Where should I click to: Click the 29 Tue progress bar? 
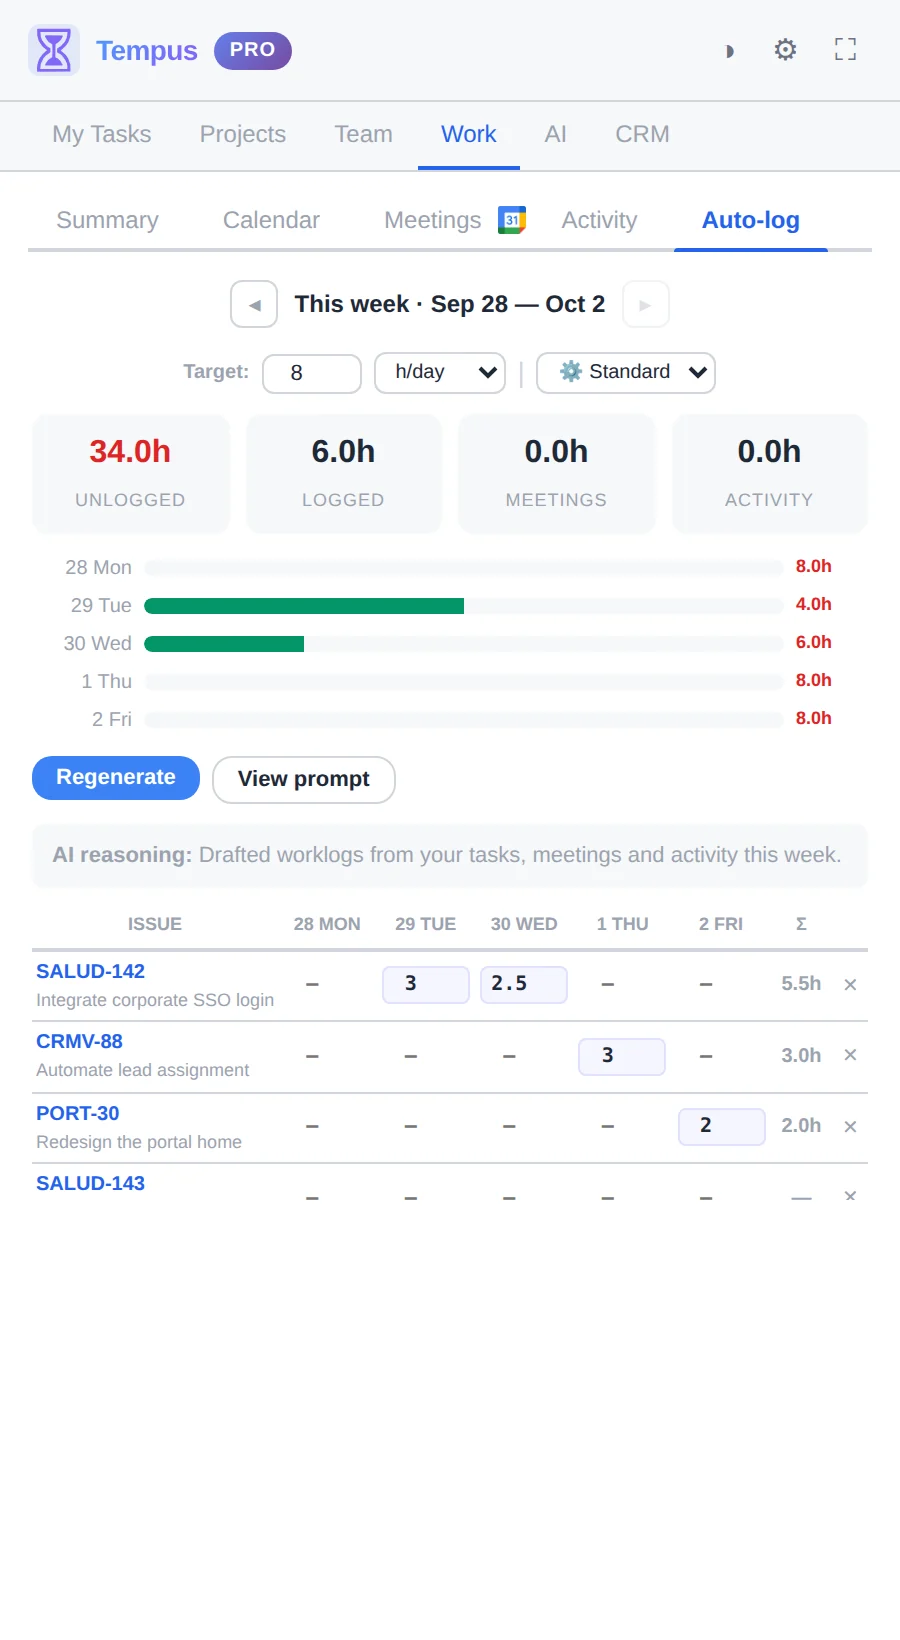coord(464,605)
